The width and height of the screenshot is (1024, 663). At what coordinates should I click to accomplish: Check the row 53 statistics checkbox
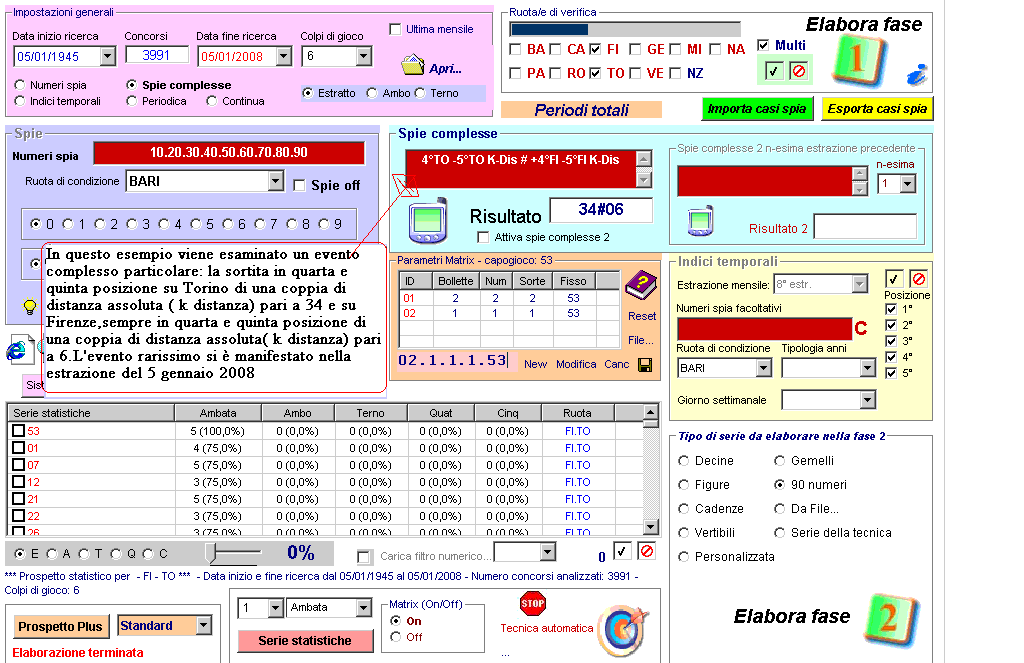(18, 430)
